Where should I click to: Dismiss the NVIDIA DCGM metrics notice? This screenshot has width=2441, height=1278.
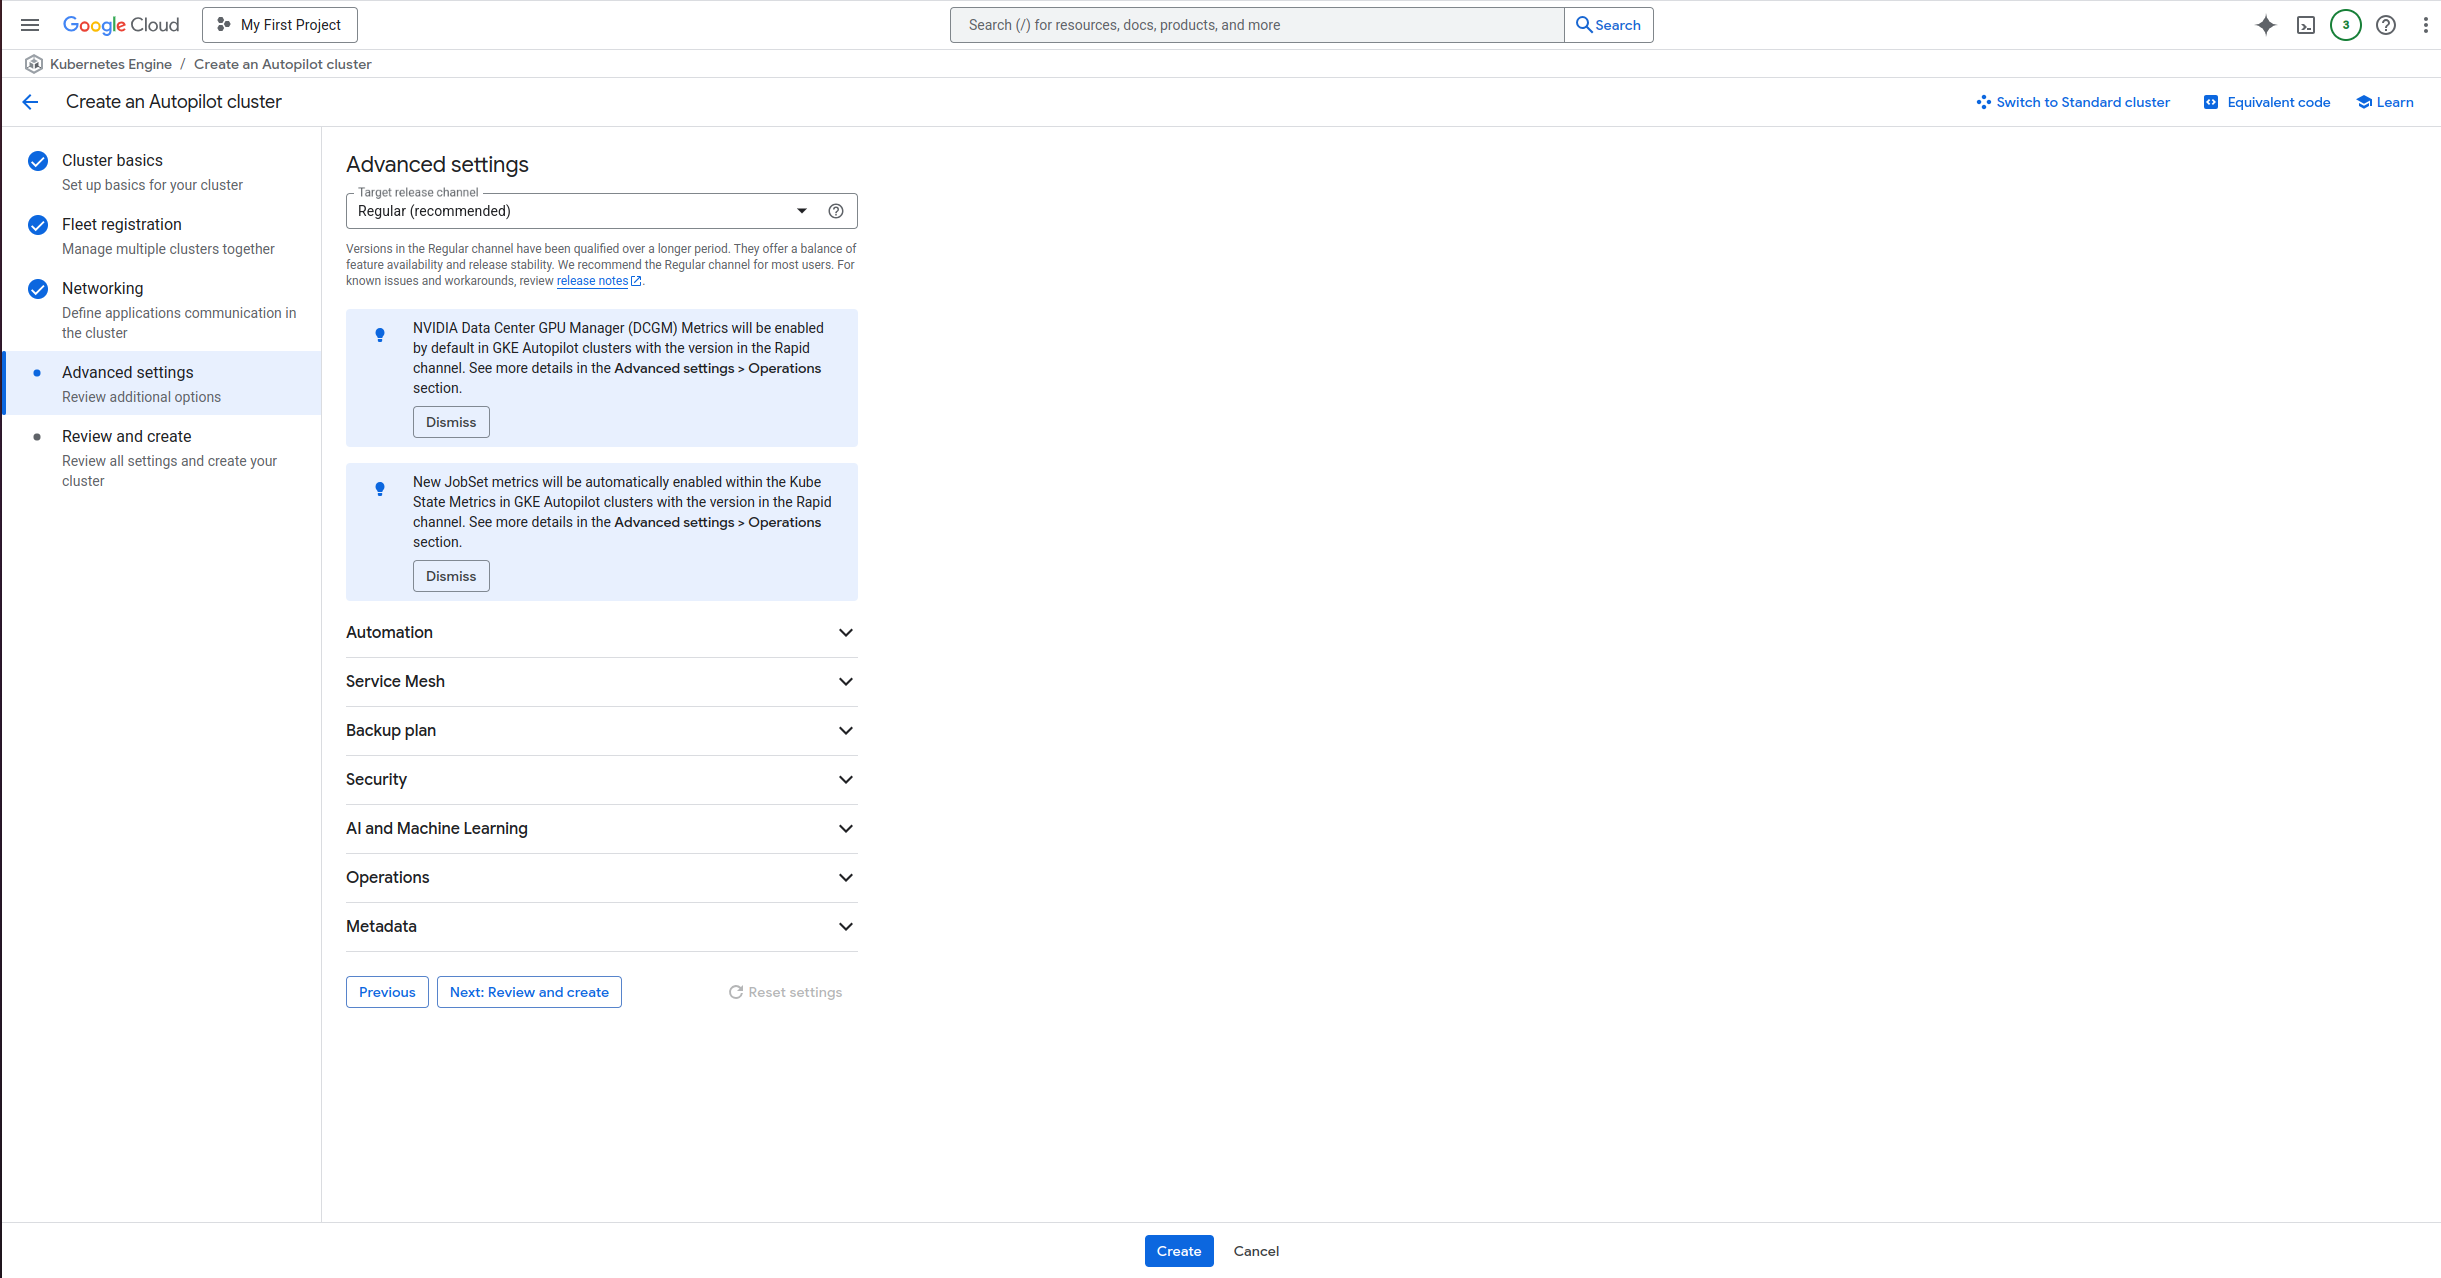451,422
